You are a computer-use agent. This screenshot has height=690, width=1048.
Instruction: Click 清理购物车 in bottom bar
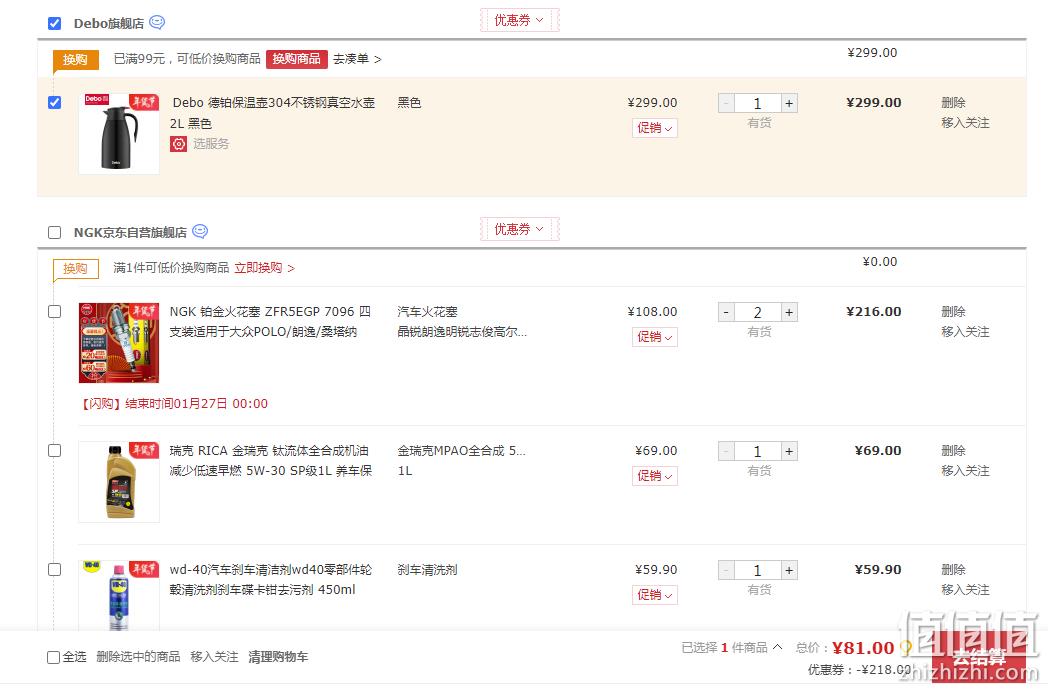[278, 657]
